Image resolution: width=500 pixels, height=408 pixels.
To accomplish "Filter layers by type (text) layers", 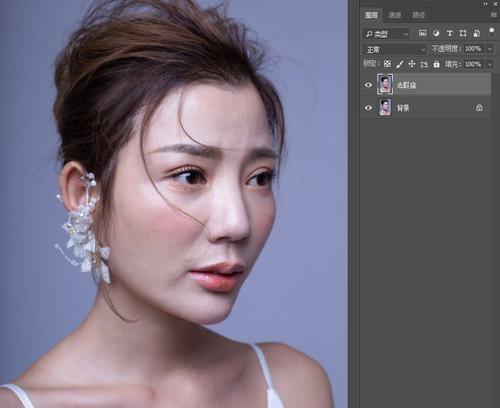I will 450,33.
